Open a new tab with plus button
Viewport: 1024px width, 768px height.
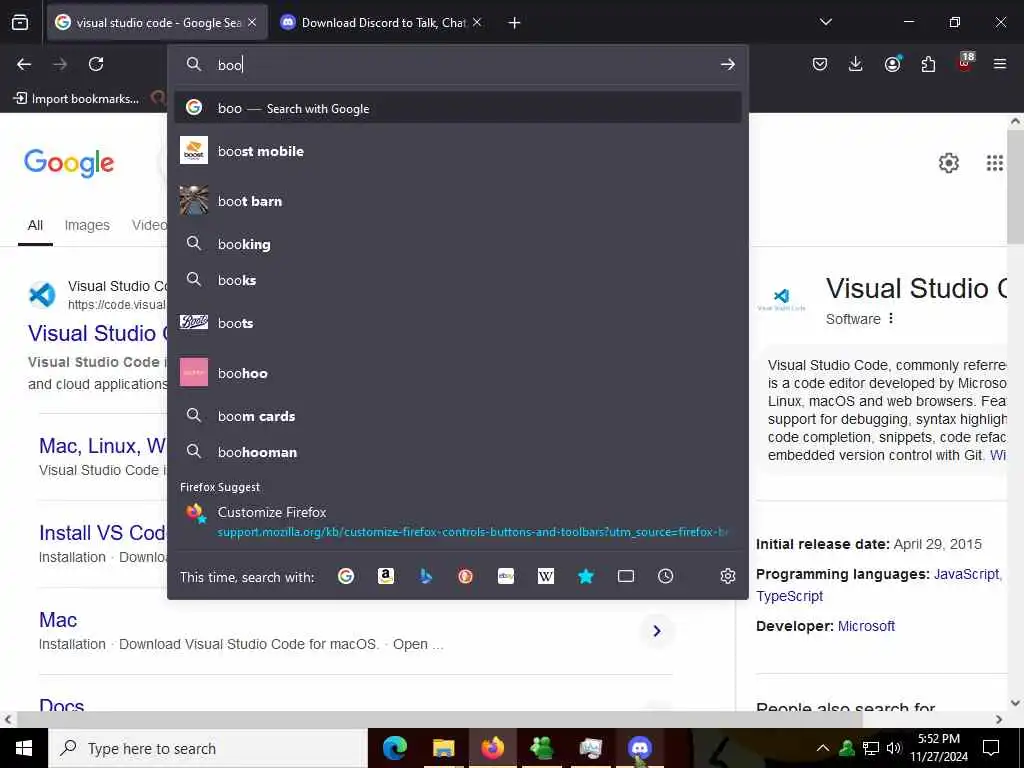[x=515, y=23]
